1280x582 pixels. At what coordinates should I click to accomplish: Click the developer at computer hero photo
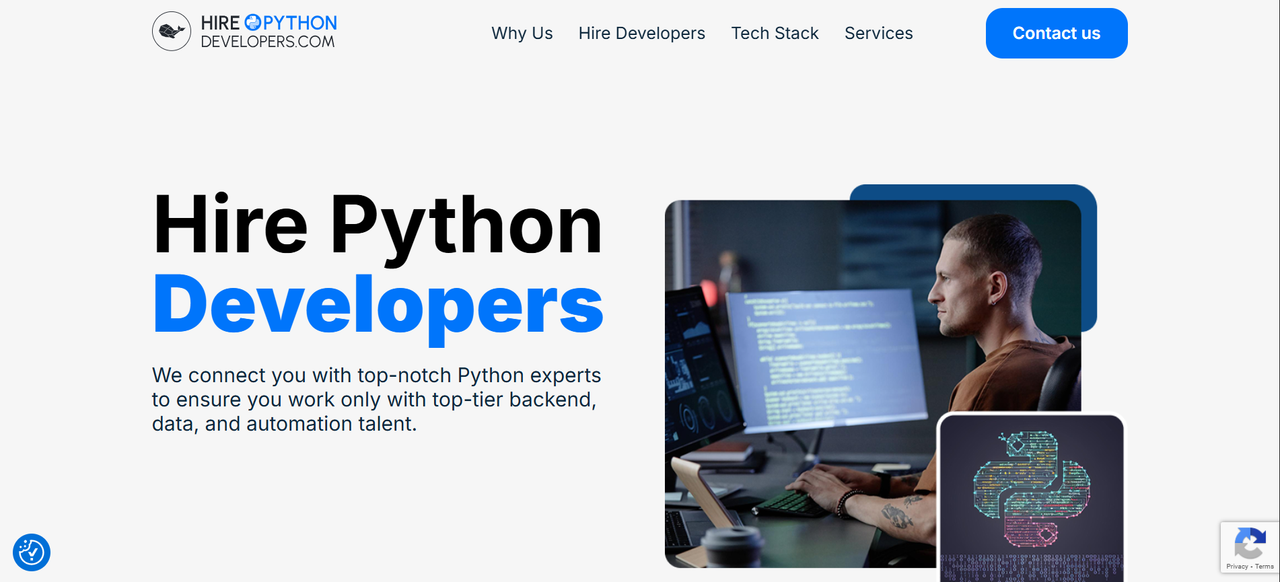coord(873,384)
